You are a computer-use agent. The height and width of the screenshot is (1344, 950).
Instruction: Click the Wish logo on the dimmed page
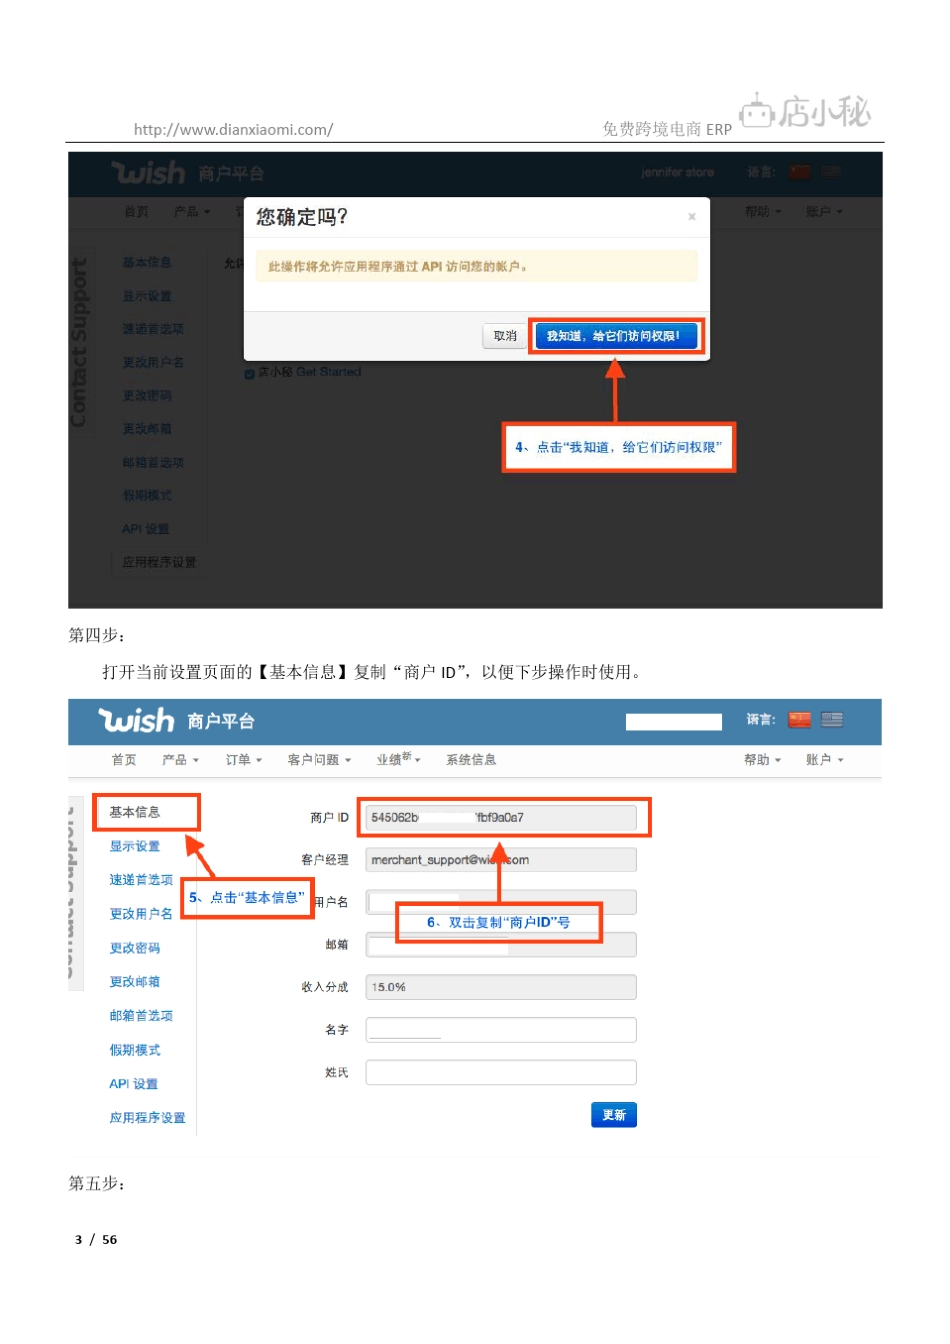(x=148, y=173)
